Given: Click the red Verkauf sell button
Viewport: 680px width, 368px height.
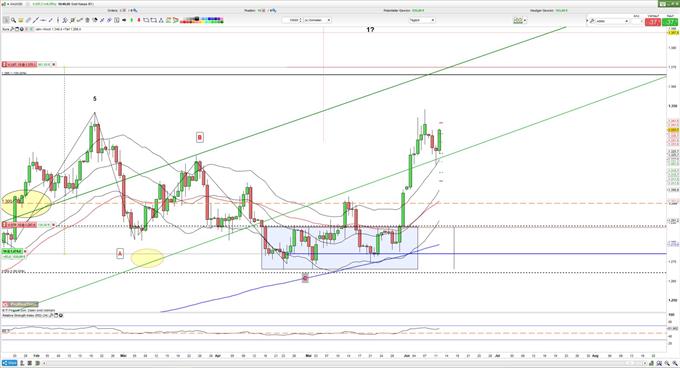Looking at the screenshot, I should pos(652,22).
